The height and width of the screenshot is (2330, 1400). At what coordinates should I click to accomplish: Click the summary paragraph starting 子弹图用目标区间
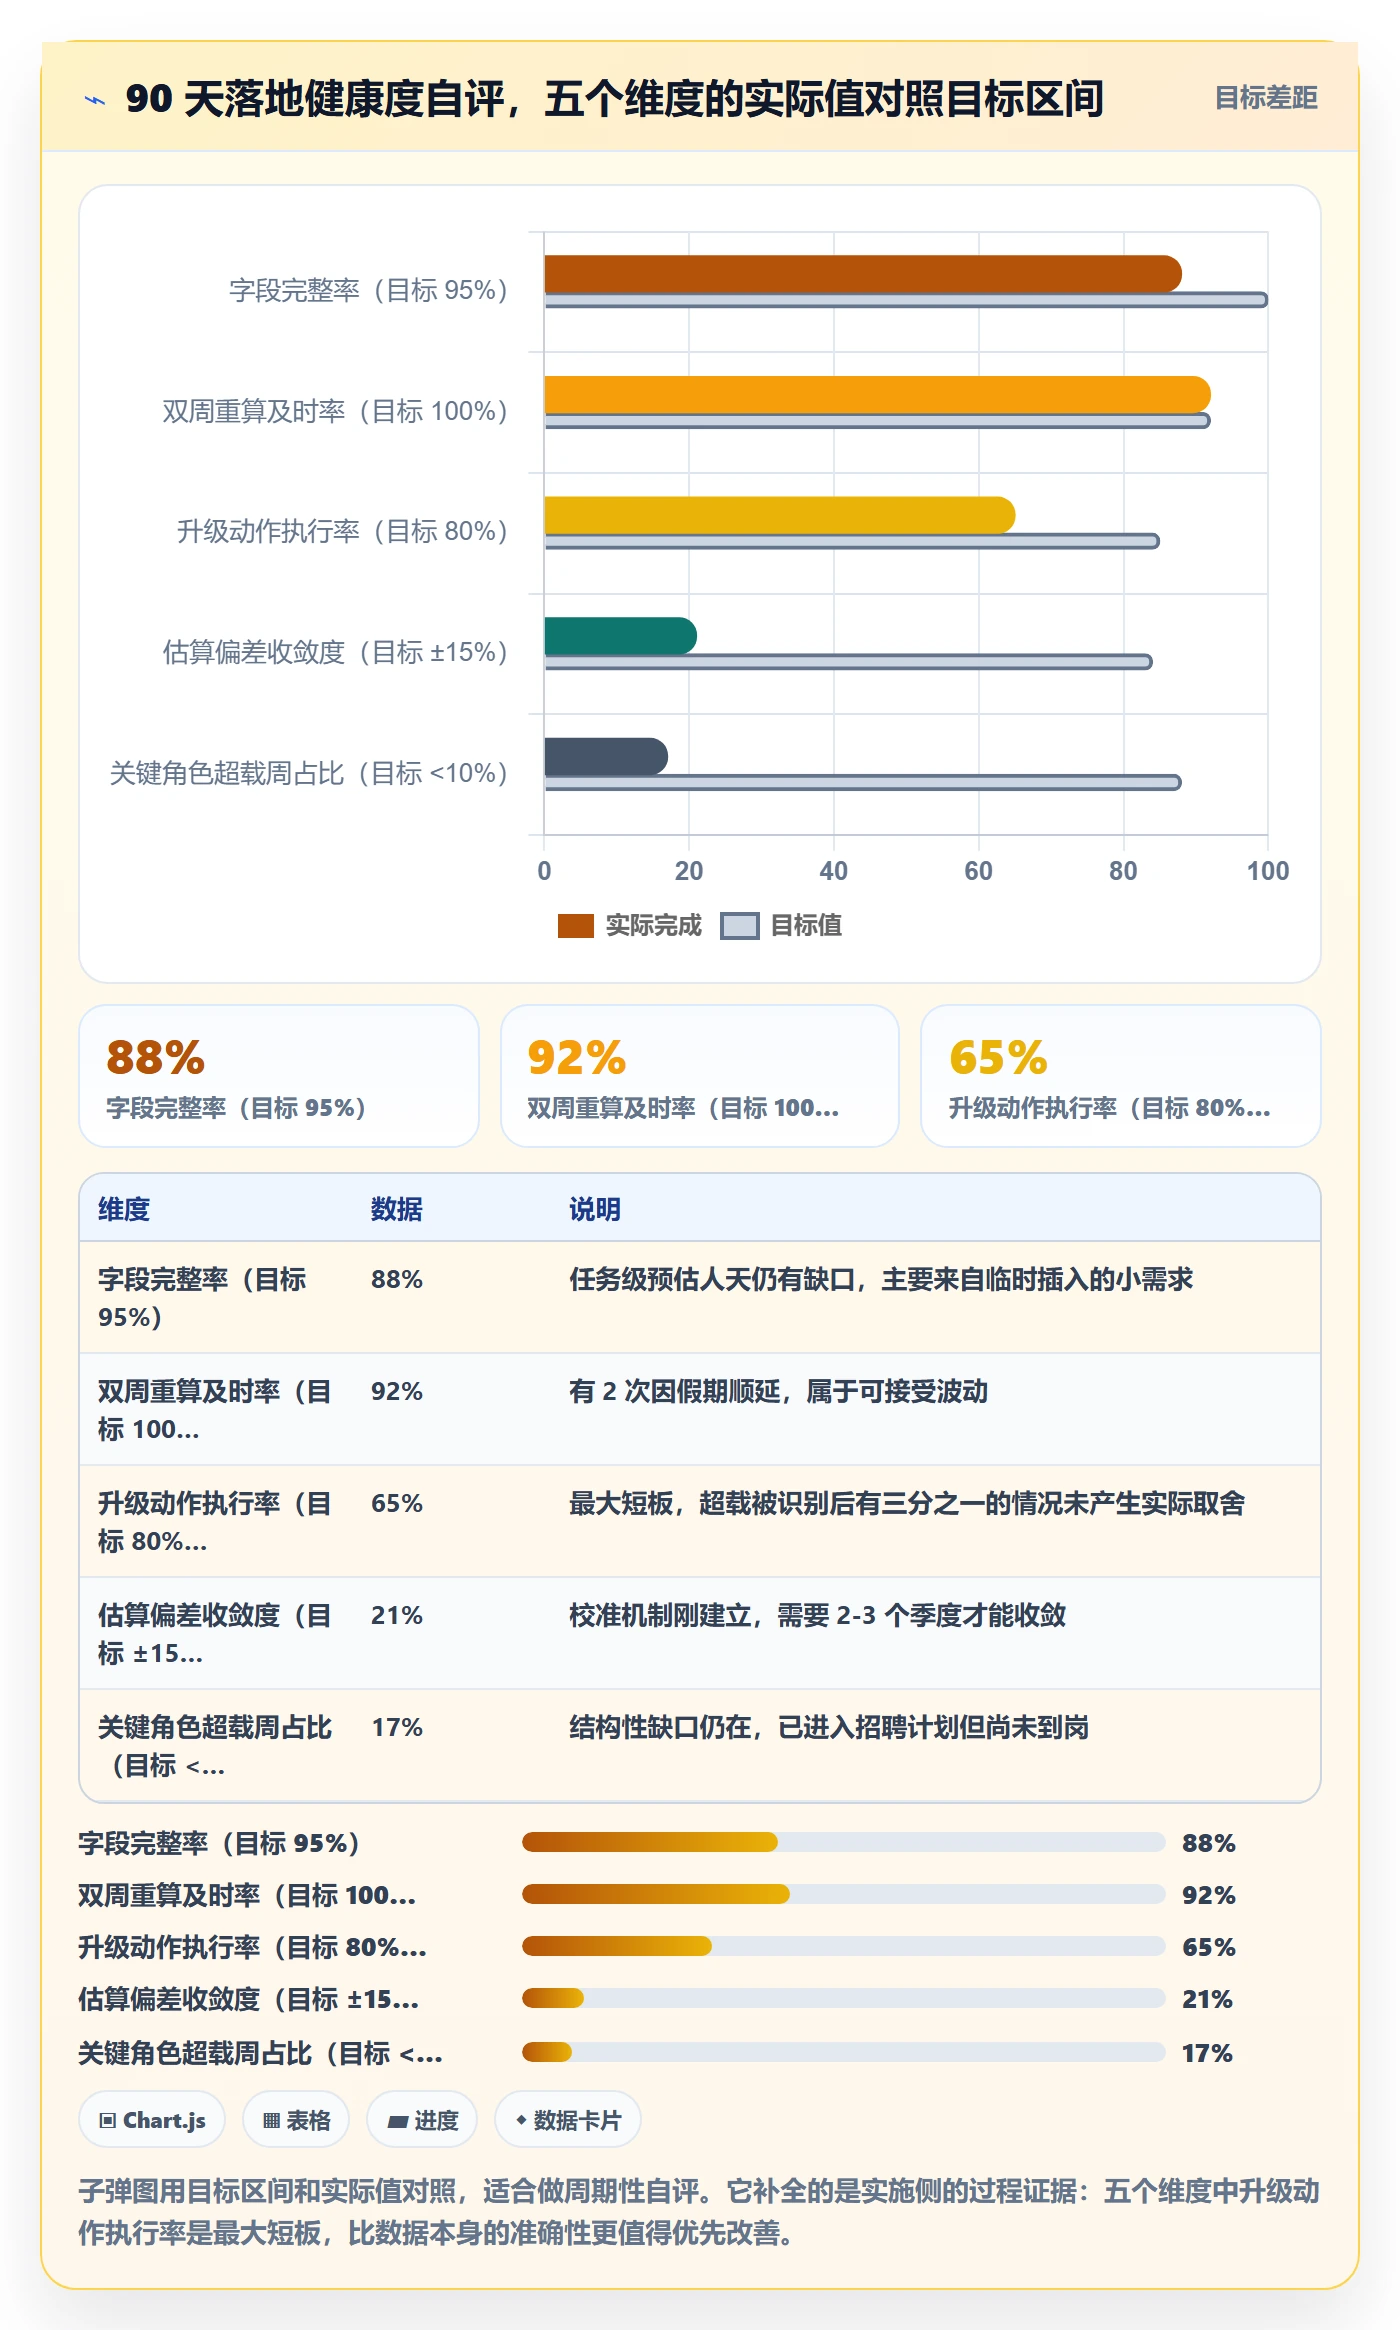point(699,2211)
